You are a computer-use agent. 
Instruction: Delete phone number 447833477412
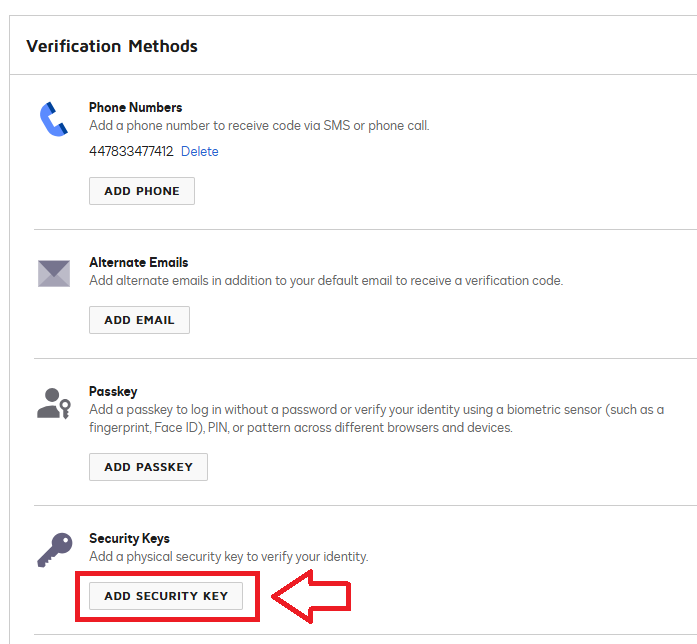(x=199, y=151)
